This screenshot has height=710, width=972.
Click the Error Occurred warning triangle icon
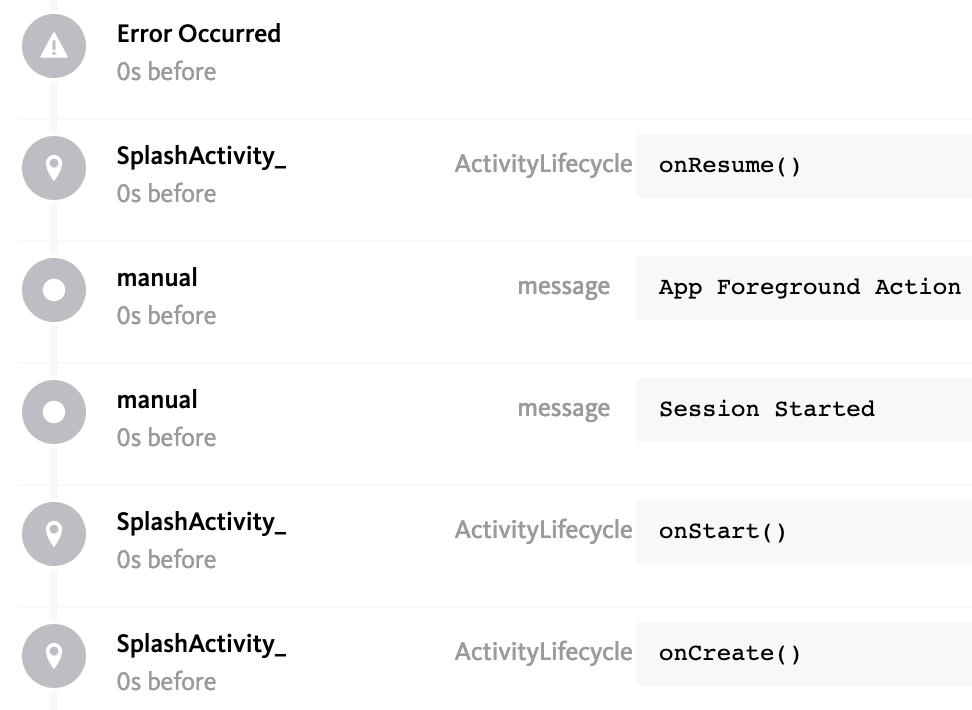(53, 46)
